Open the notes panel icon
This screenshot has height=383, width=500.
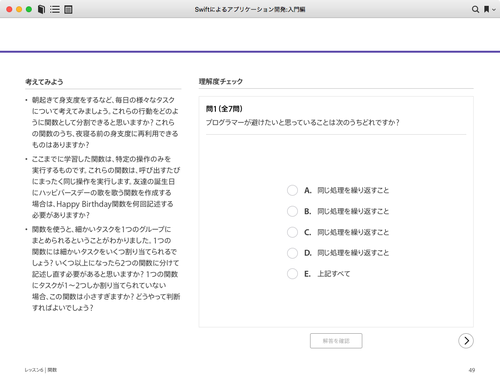pyautogui.click(x=68, y=9)
